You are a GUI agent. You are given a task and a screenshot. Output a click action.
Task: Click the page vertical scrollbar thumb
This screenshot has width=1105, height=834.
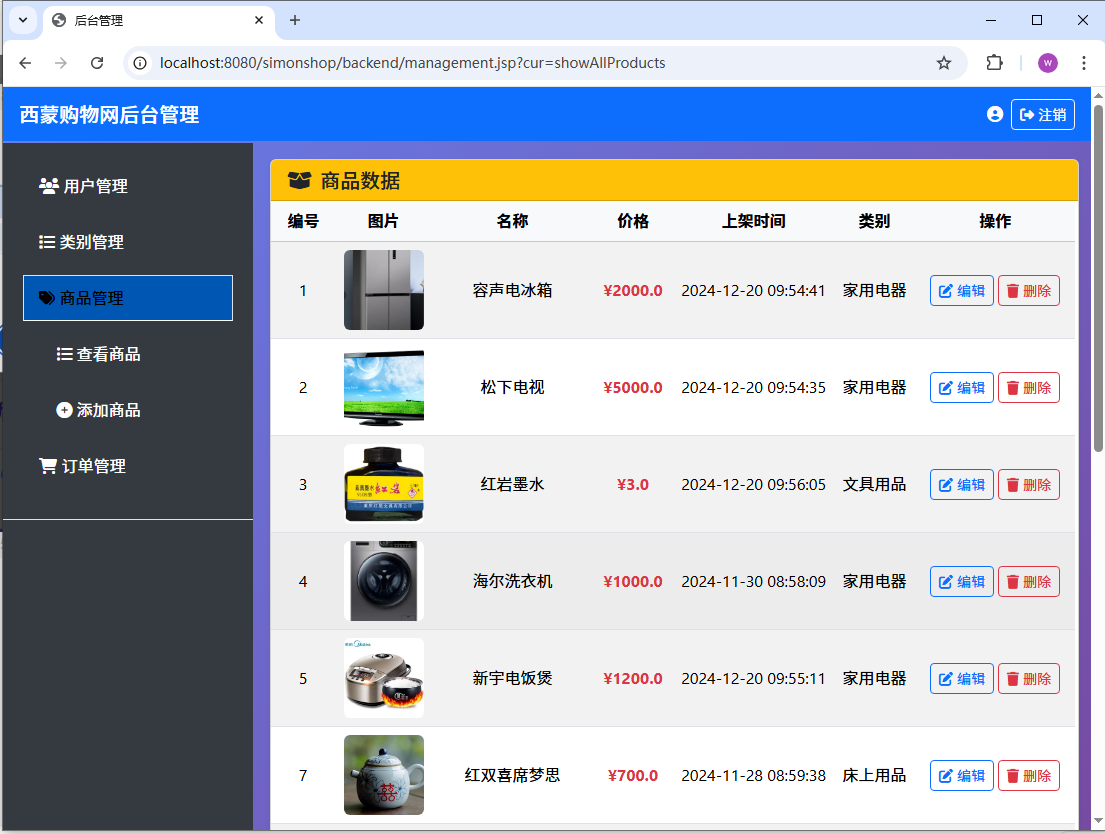(x=1098, y=278)
